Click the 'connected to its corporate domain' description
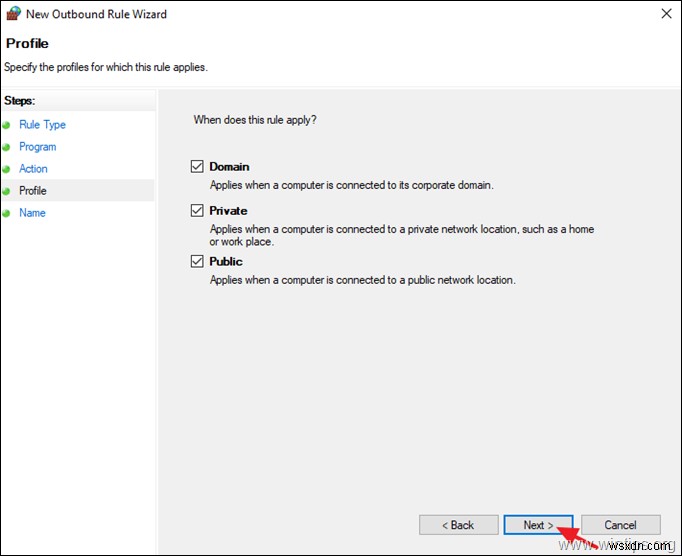Viewport: 682px width, 556px height. pos(351,185)
